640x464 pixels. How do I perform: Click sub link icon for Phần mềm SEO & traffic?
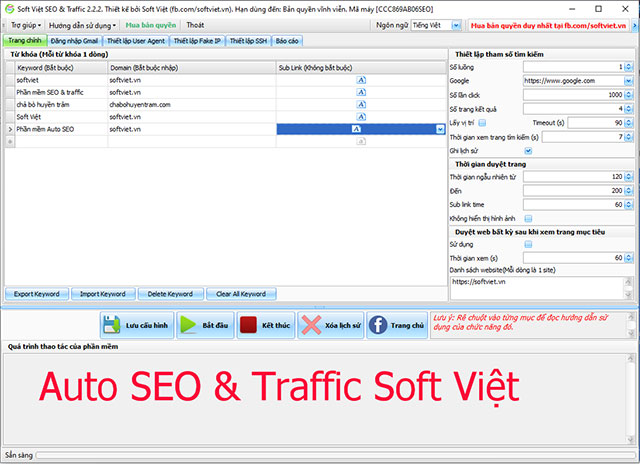click(x=361, y=92)
